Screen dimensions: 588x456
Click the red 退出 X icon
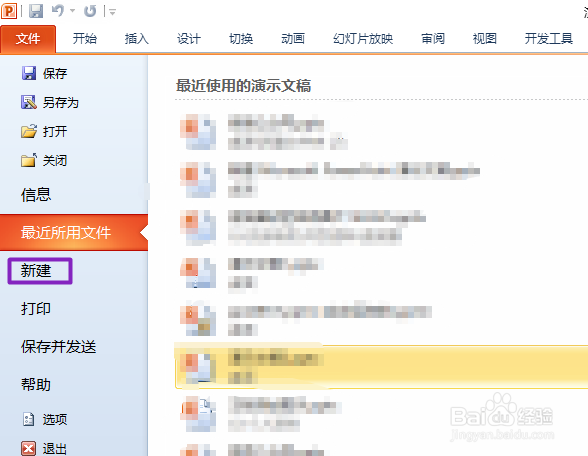29,448
